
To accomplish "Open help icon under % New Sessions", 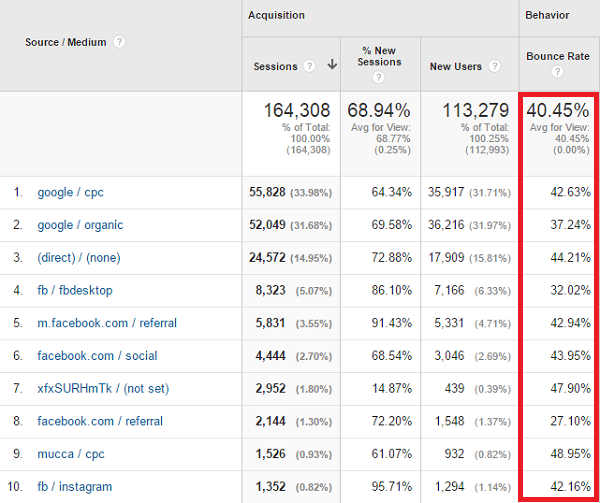I will coord(378,78).
